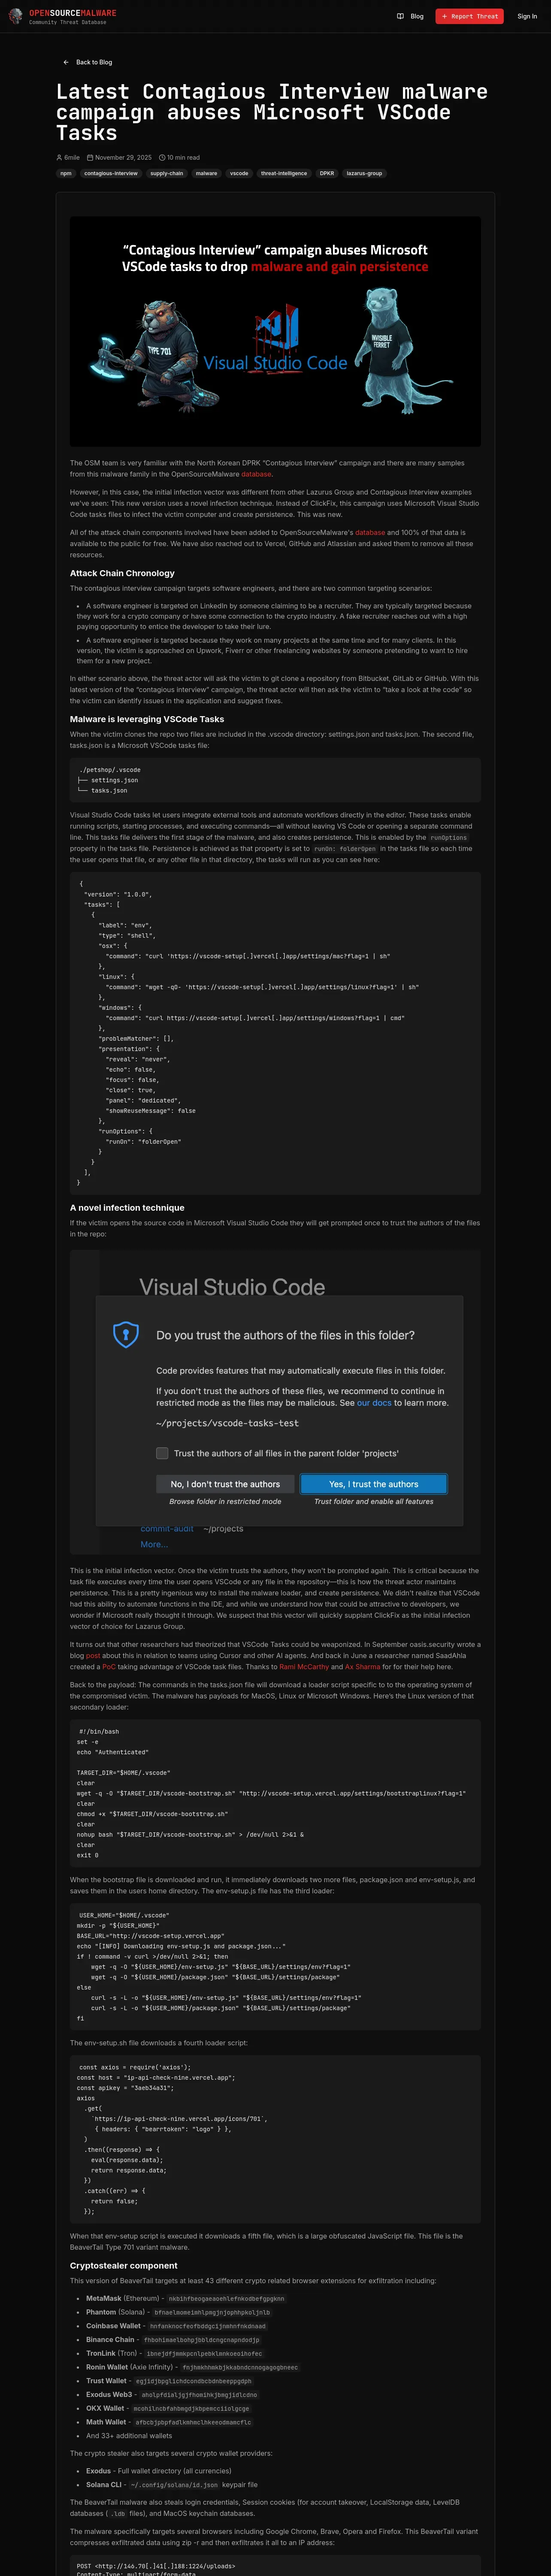Screen dimensions: 551x2576
Task: Click the Coinbase Wallet list entry
Action: (x=177, y=2326)
